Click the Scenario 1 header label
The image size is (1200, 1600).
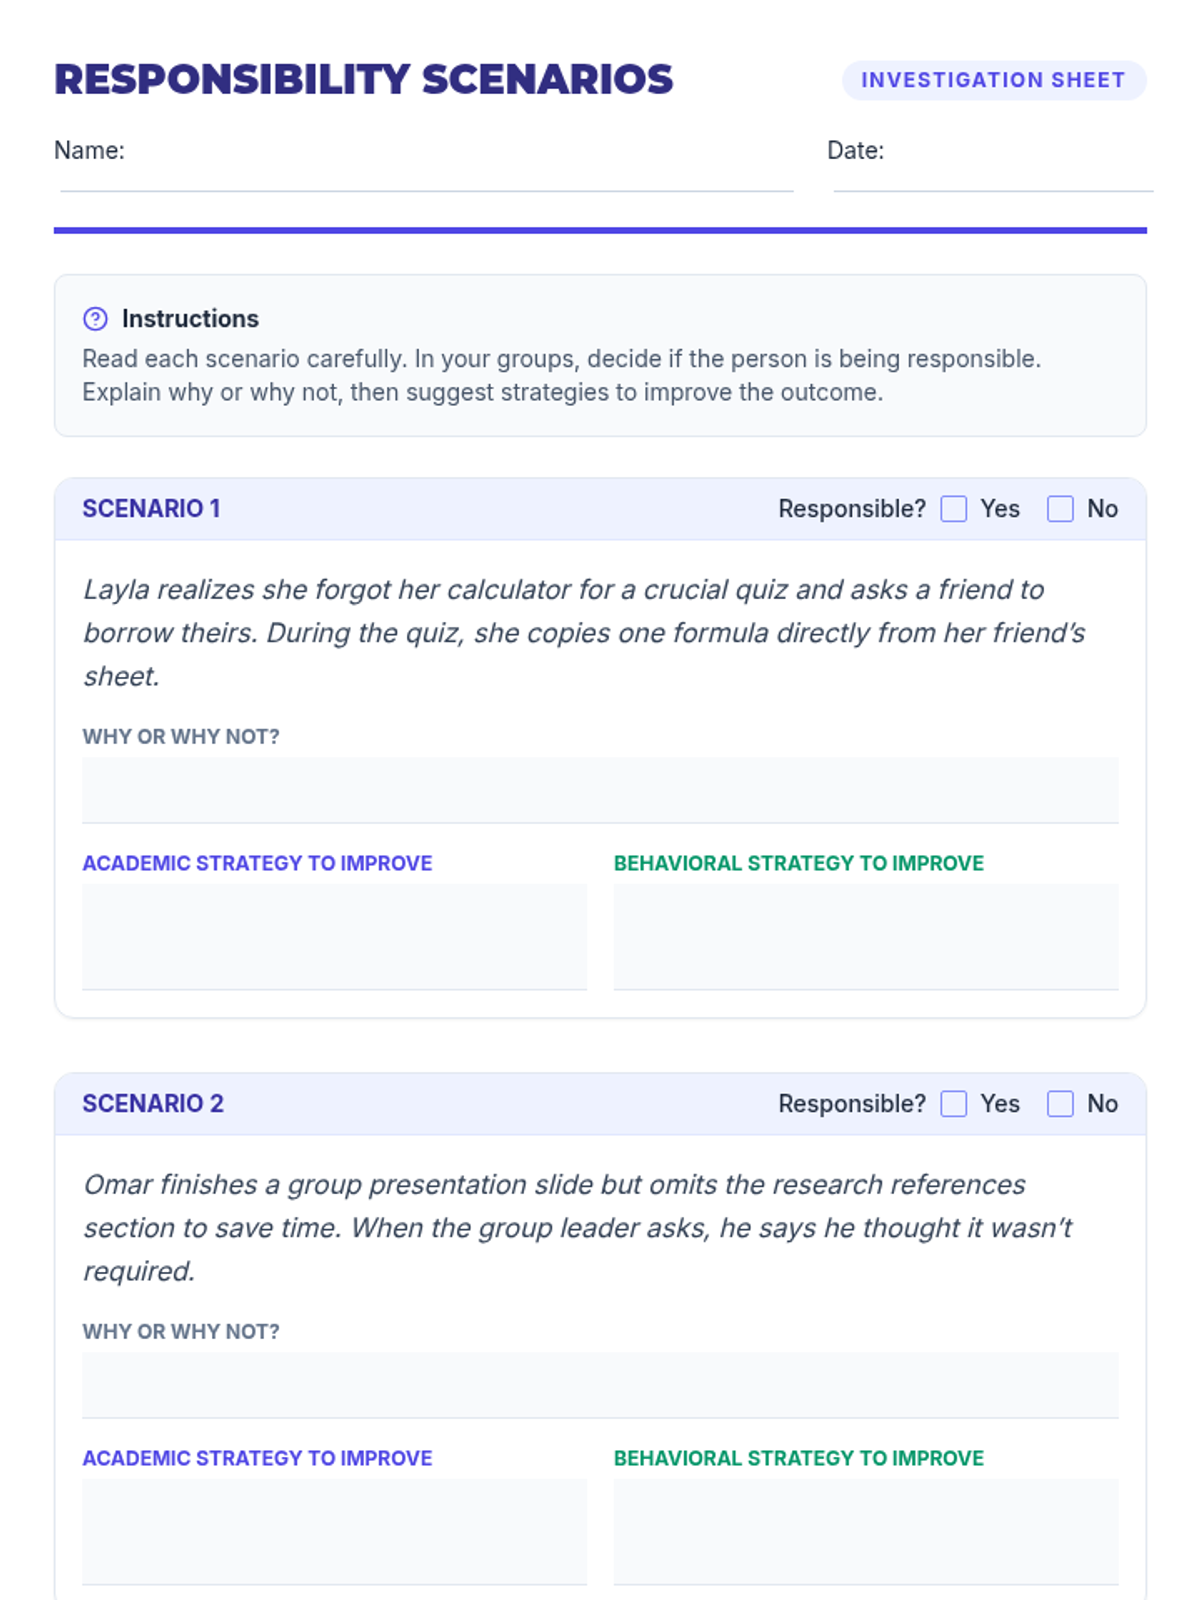click(151, 509)
